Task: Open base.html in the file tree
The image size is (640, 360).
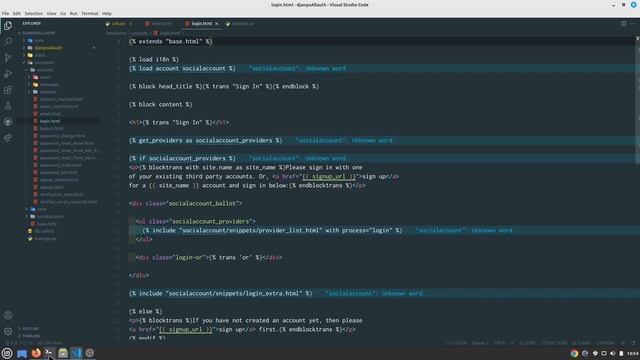Action: click(47, 224)
